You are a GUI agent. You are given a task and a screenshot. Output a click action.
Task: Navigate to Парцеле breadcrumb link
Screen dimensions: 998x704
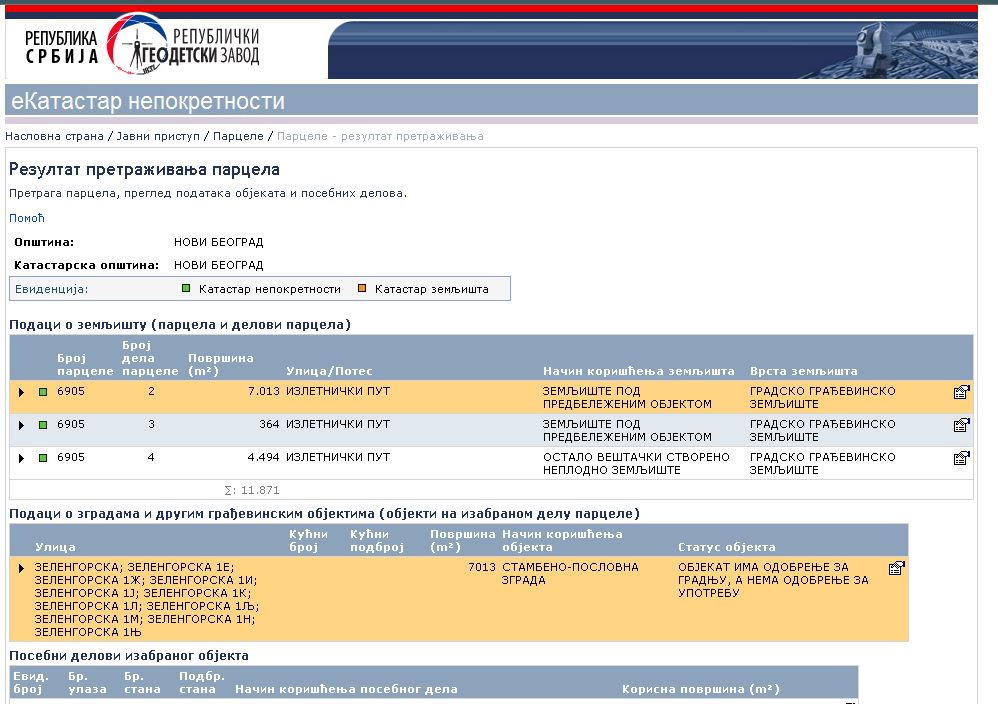coord(238,135)
